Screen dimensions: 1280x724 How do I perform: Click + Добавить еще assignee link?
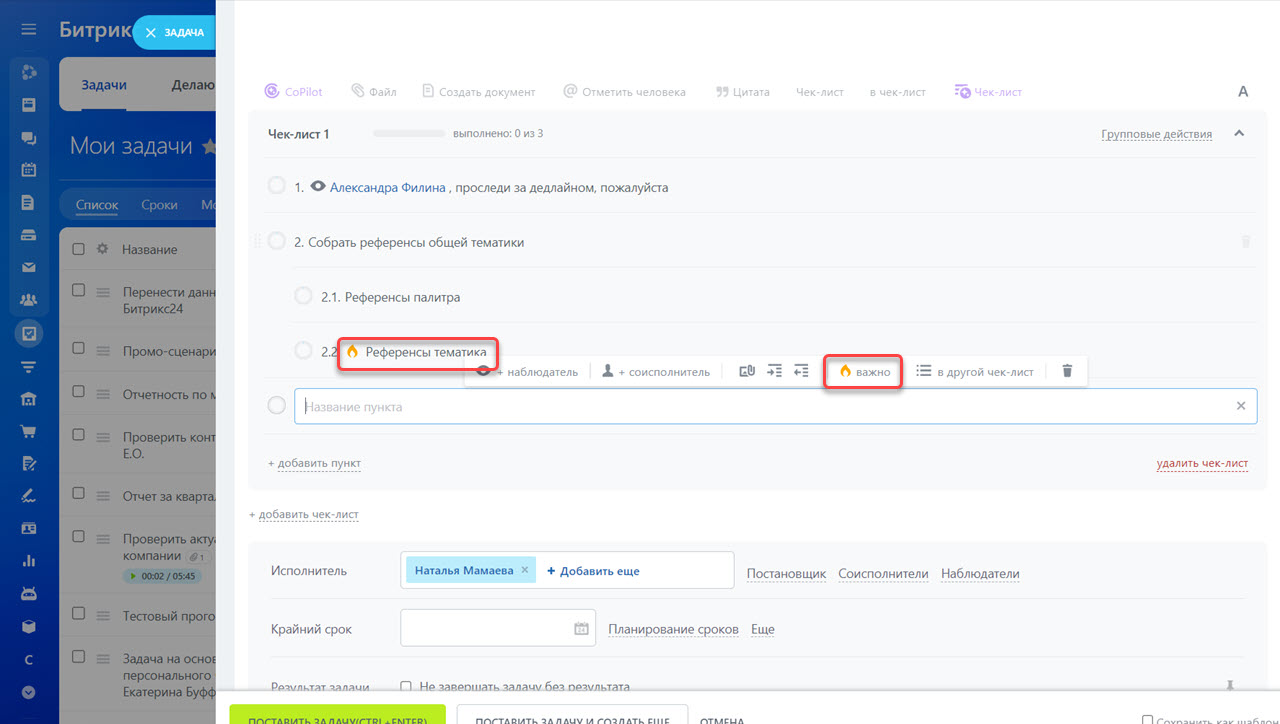(593, 570)
